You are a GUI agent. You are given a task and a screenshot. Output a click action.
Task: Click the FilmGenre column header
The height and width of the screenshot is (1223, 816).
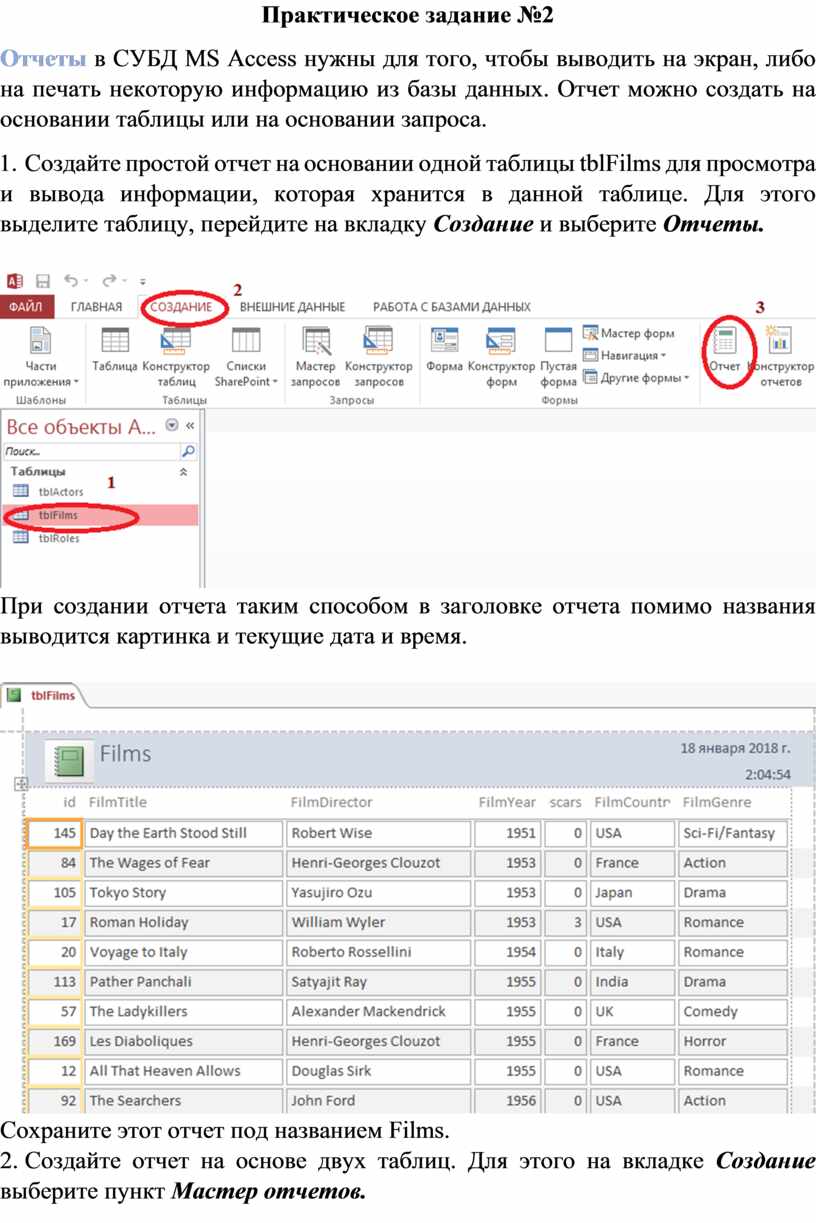pos(716,802)
